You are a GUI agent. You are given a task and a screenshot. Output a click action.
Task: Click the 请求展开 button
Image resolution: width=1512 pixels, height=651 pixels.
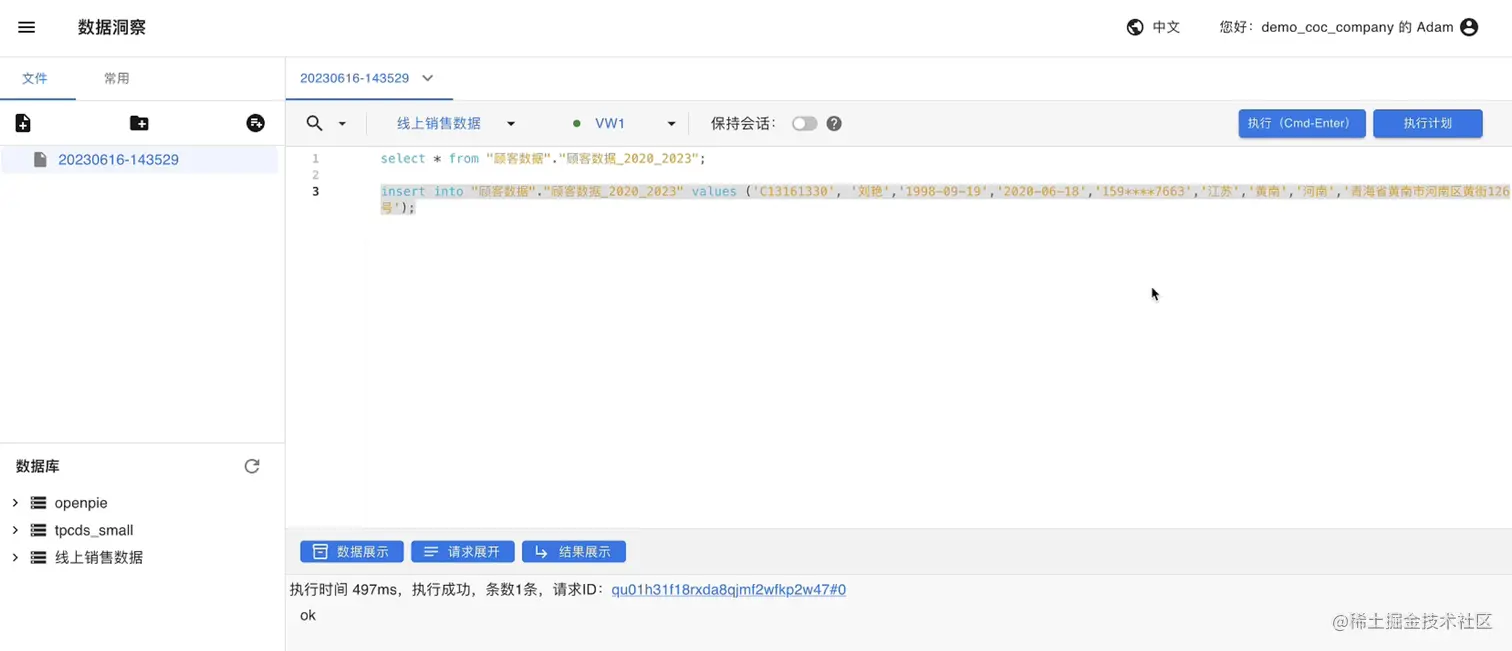(x=463, y=552)
